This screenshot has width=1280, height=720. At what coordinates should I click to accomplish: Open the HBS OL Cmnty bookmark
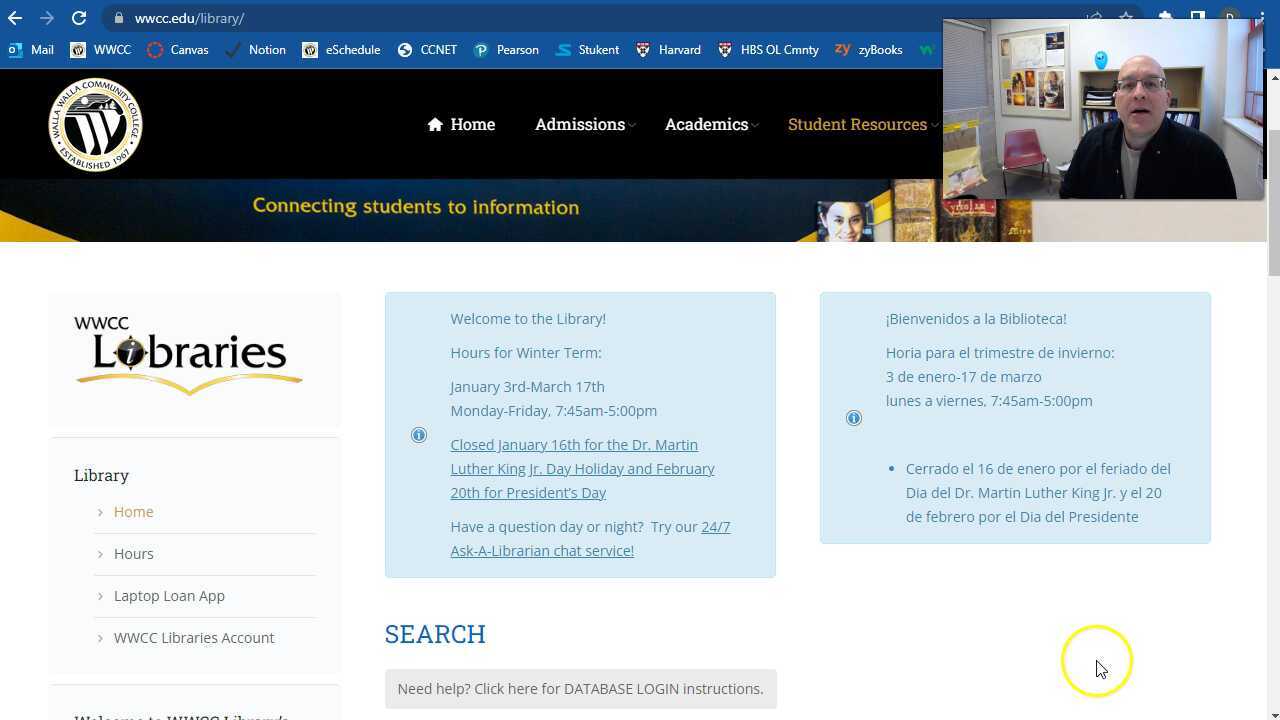point(769,49)
